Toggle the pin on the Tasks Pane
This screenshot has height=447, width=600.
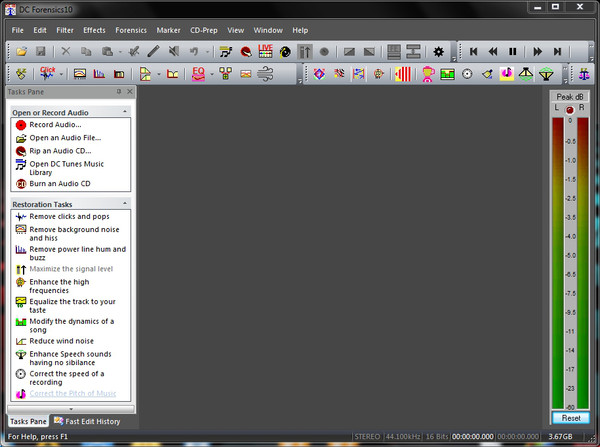118,91
